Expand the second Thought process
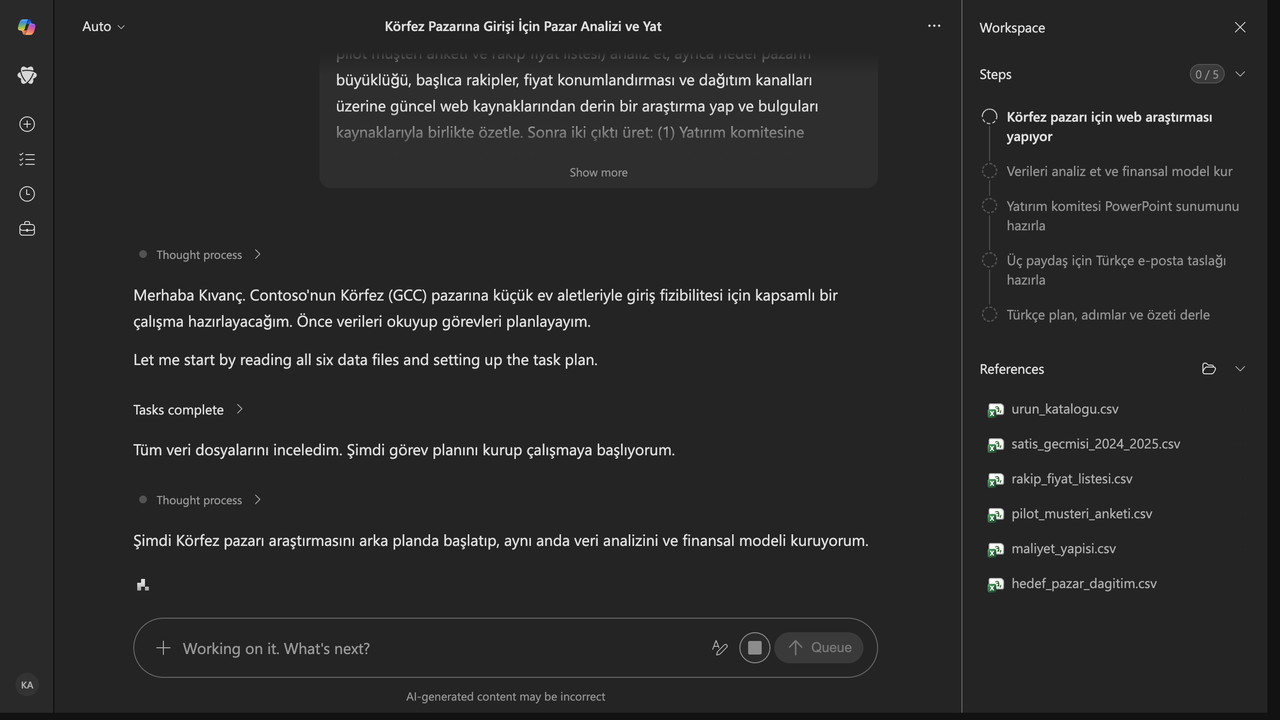The height and width of the screenshot is (720, 1280). [x=200, y=500]
